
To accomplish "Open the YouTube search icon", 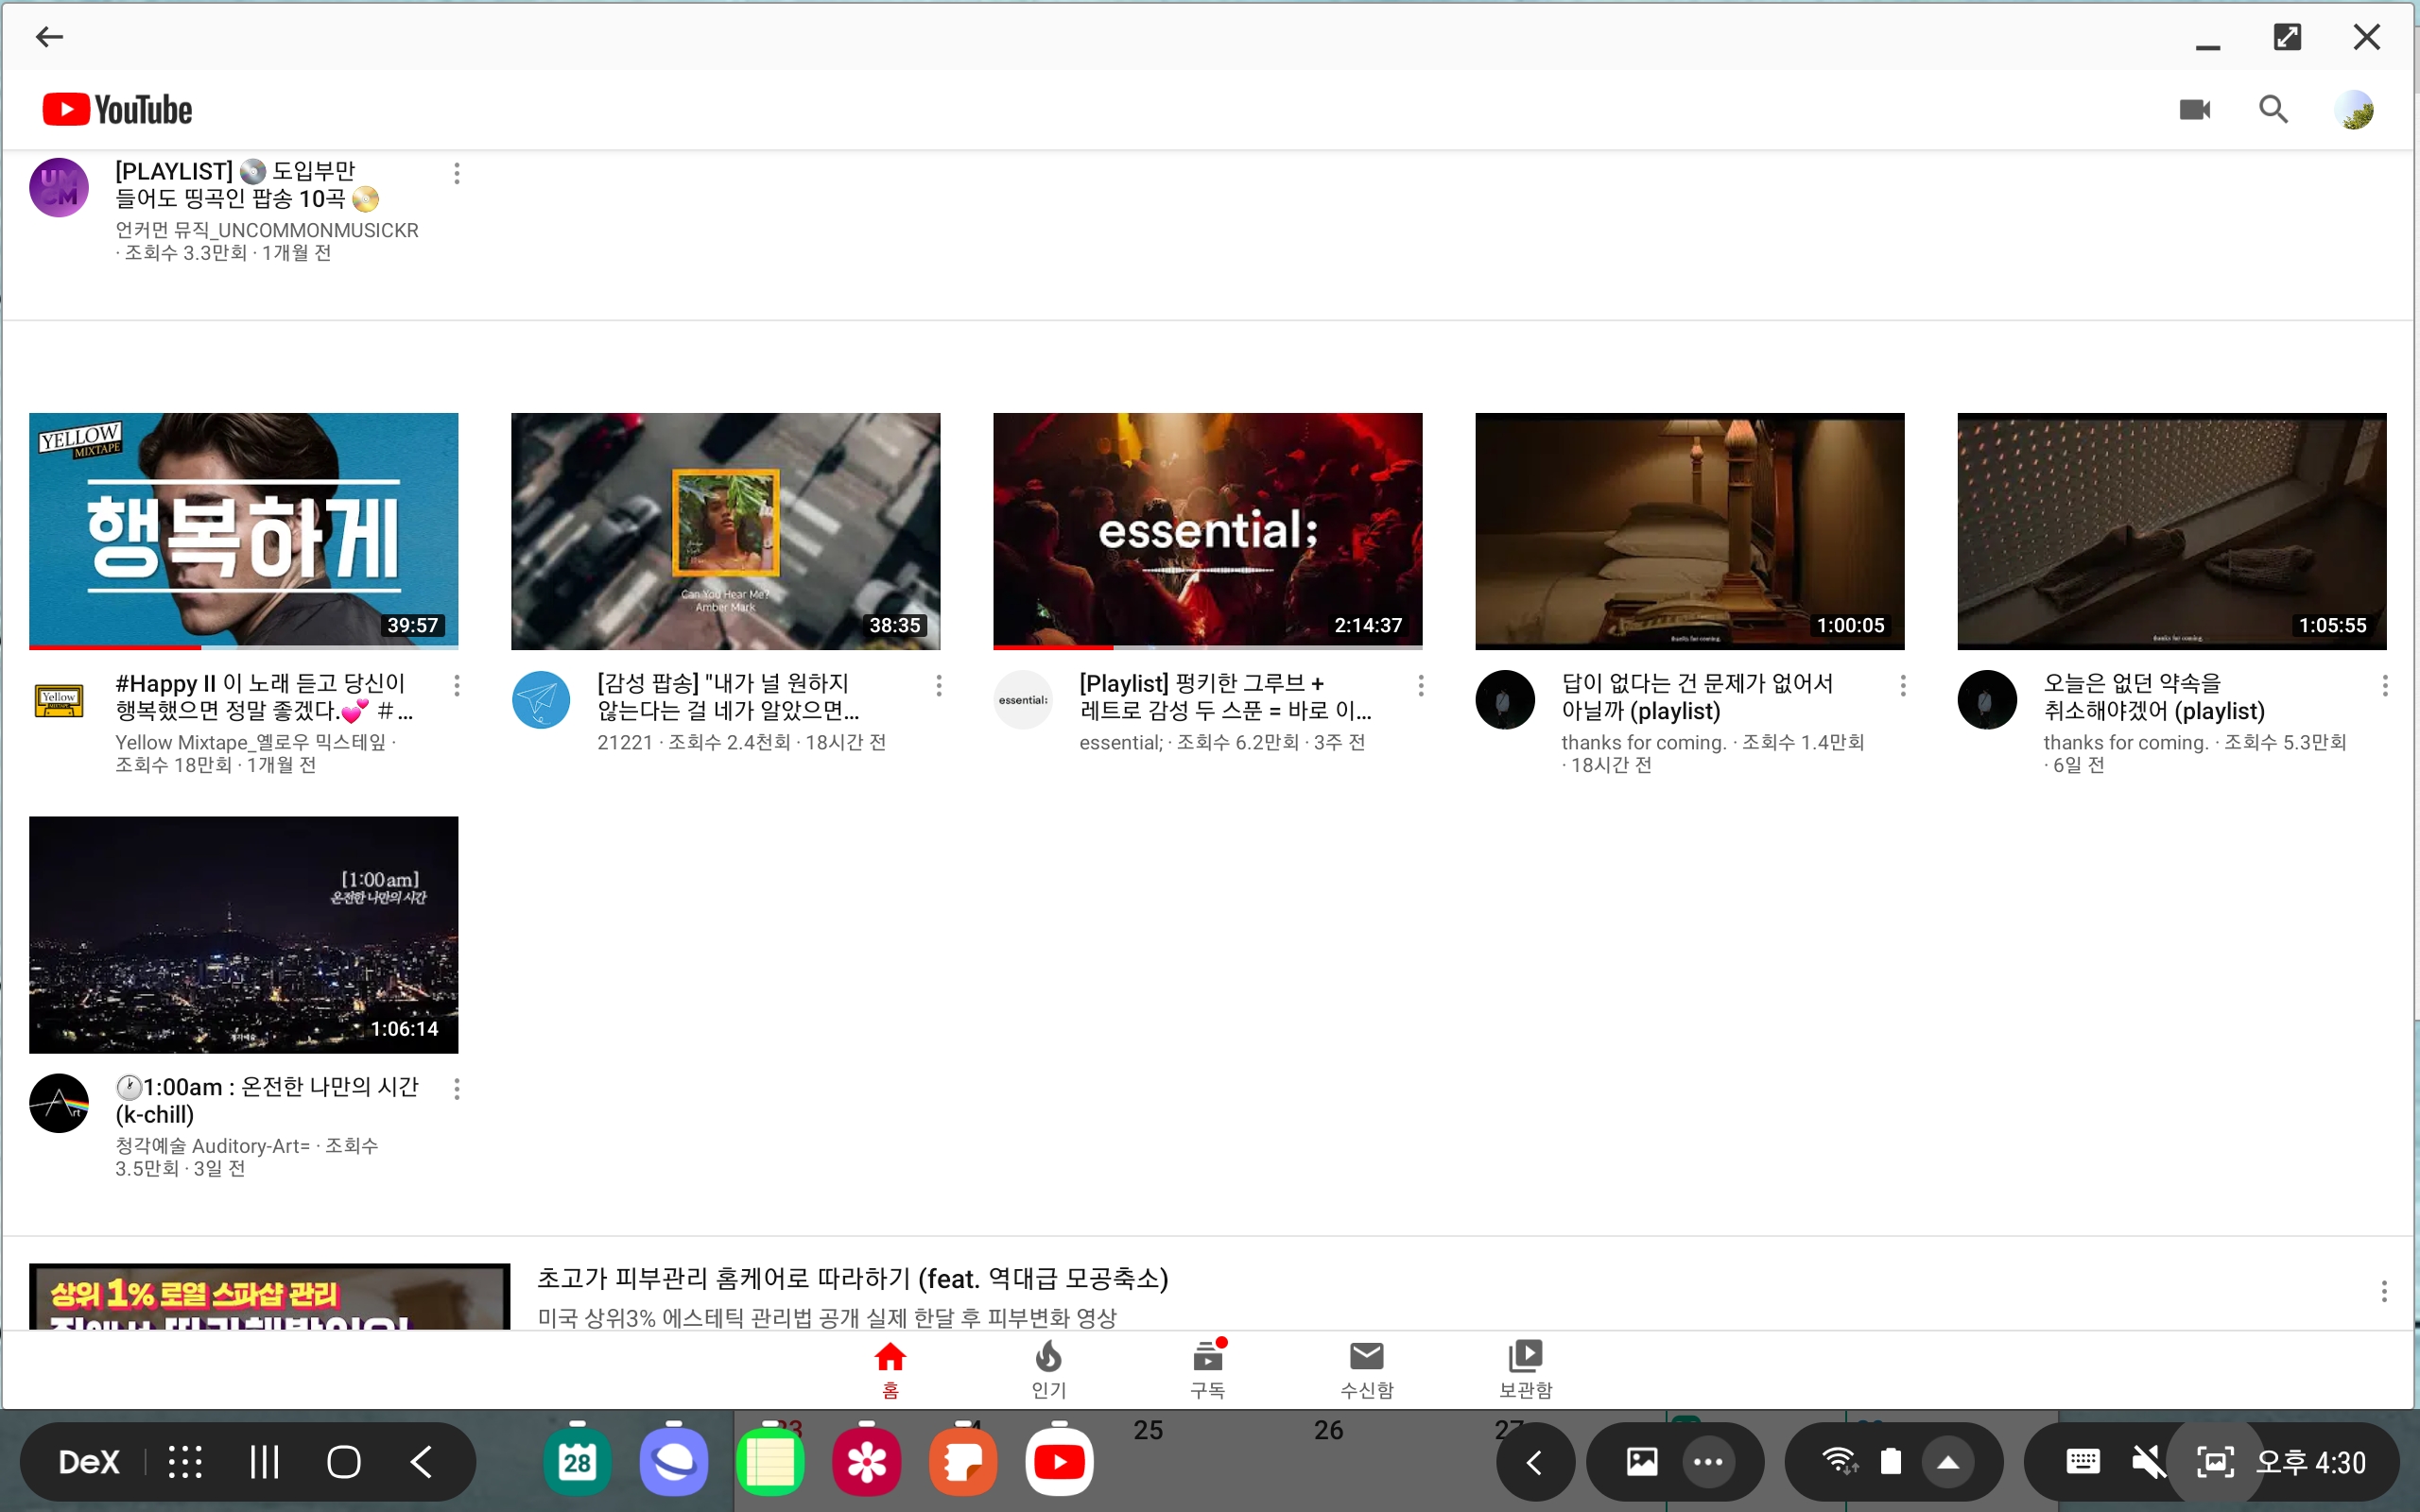I will 2273,109.
